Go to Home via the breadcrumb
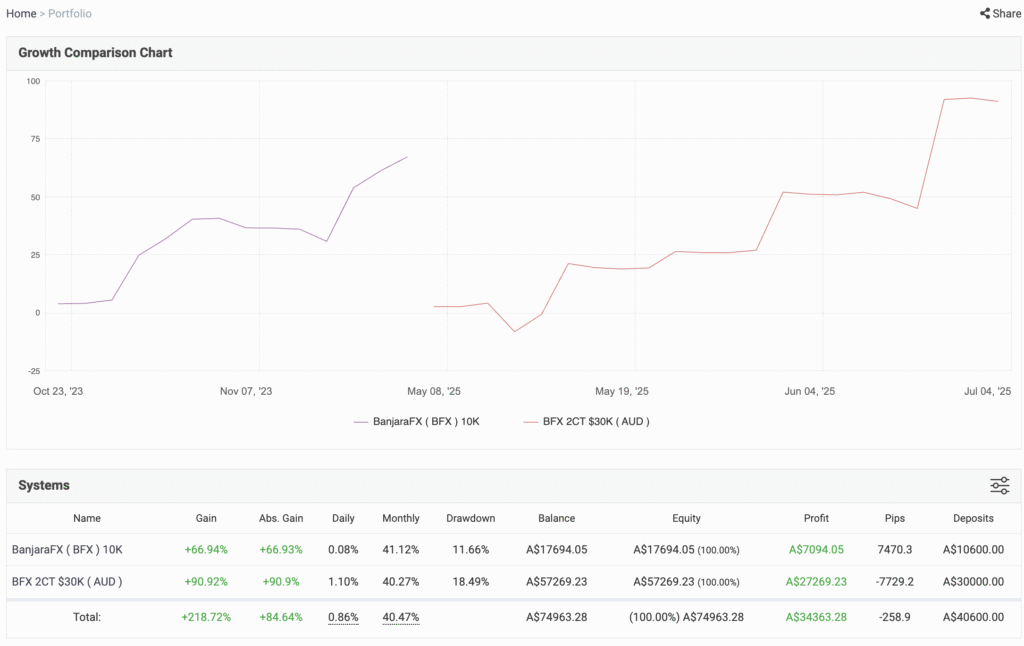The image size is (1024, 646). (21, 14)
